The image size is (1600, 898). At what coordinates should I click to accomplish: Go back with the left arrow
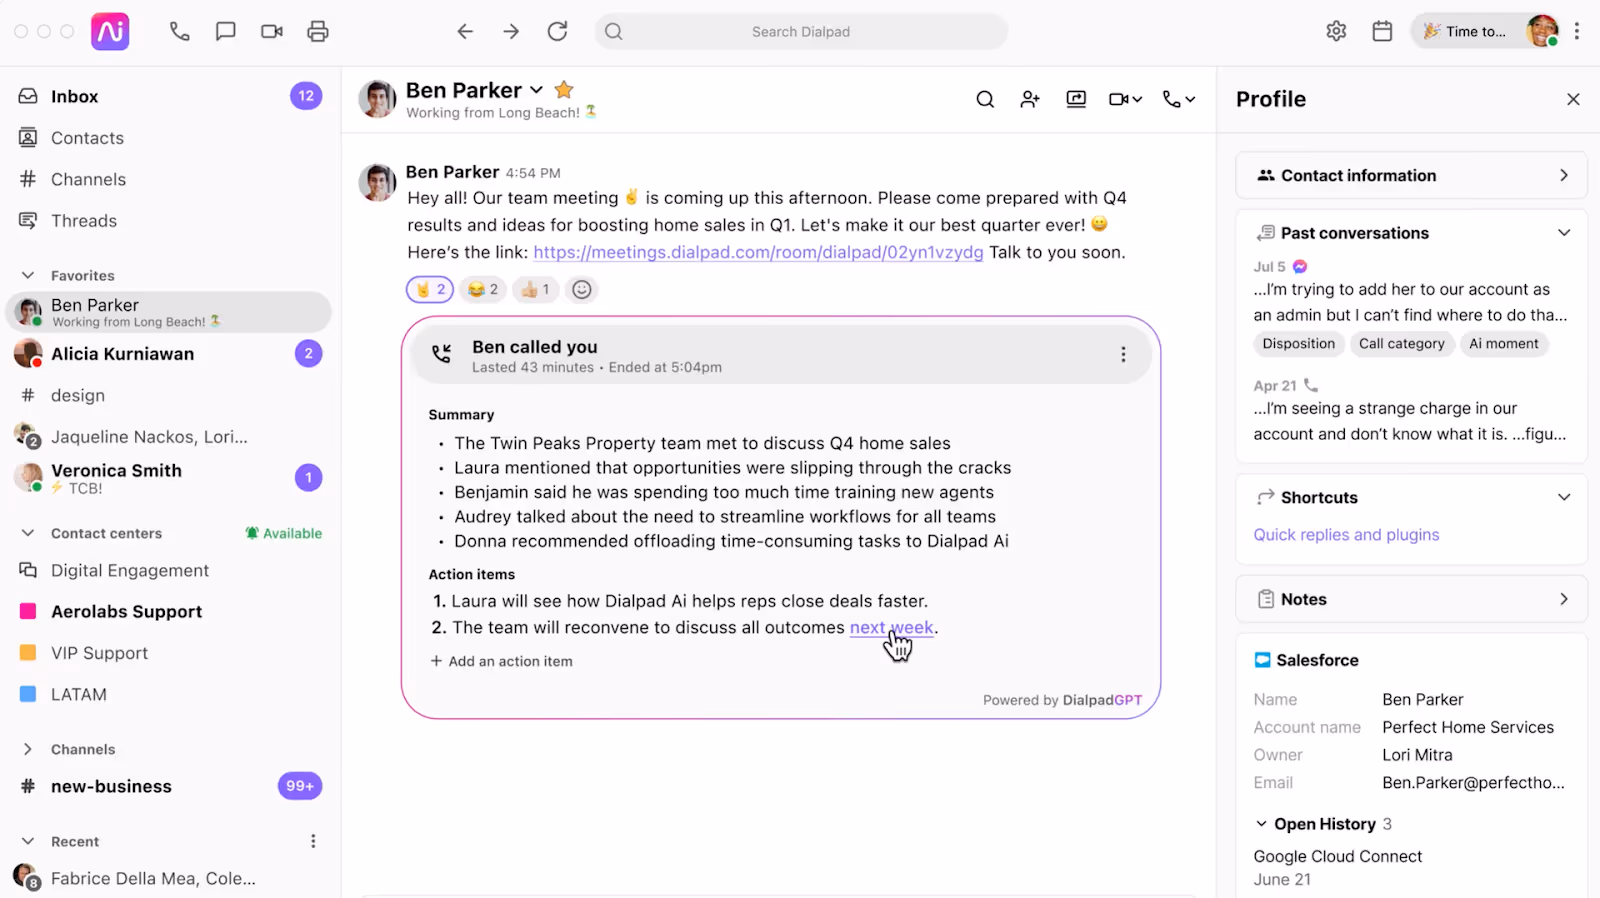(465, 32)
